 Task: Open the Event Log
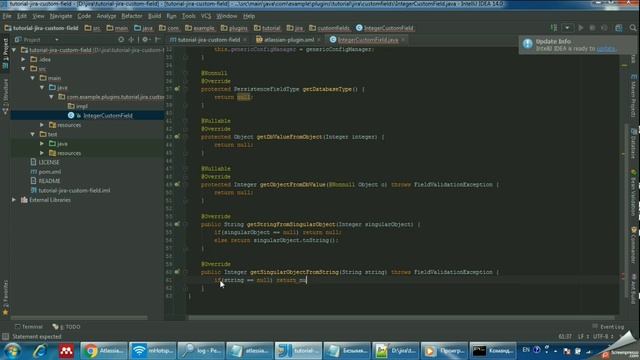(608, 327)
